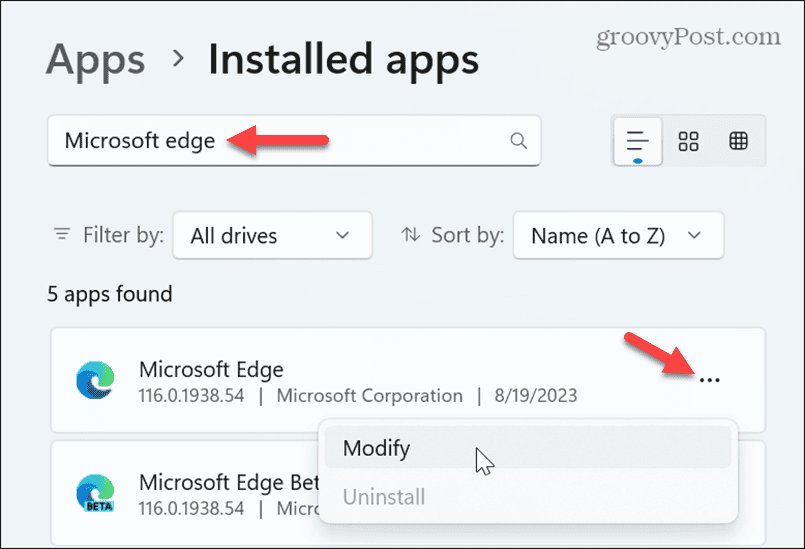805x549 pixels.
Task: Click the Filter by label
Action: pos(124,235)
